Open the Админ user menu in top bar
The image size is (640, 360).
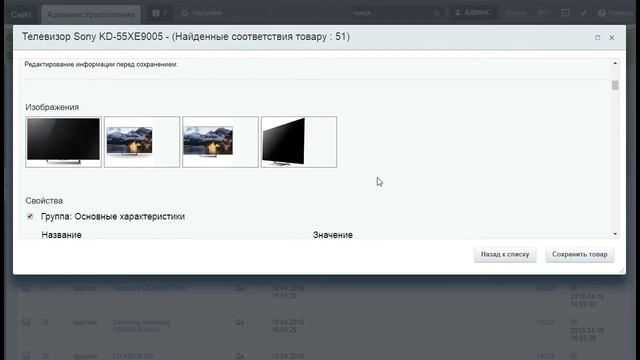pos(473,13)
